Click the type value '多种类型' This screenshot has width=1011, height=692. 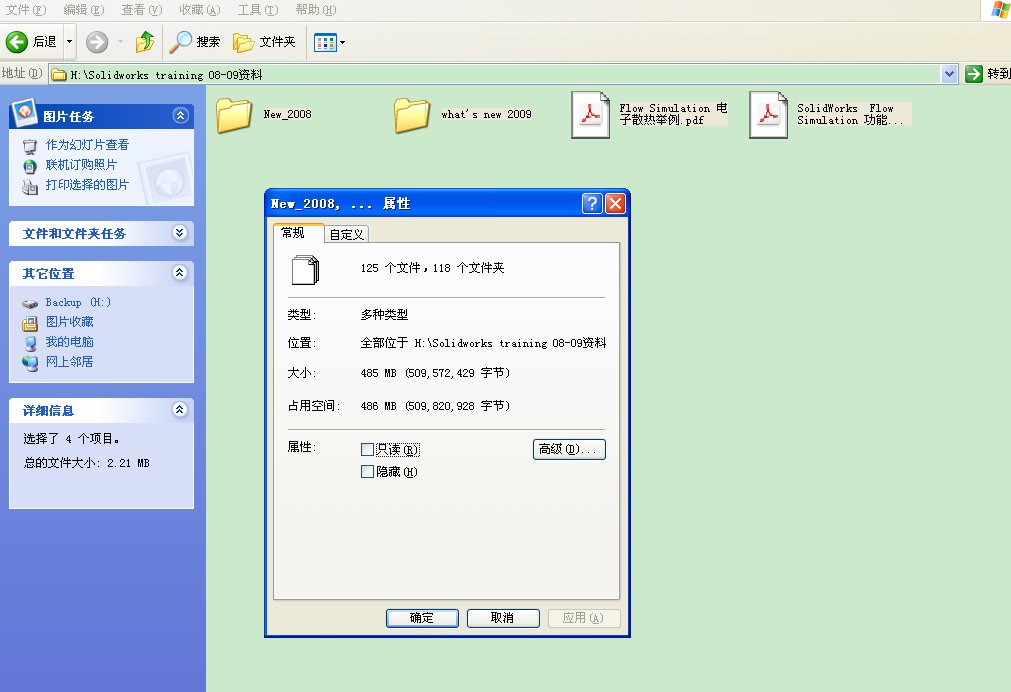[384, 315]
